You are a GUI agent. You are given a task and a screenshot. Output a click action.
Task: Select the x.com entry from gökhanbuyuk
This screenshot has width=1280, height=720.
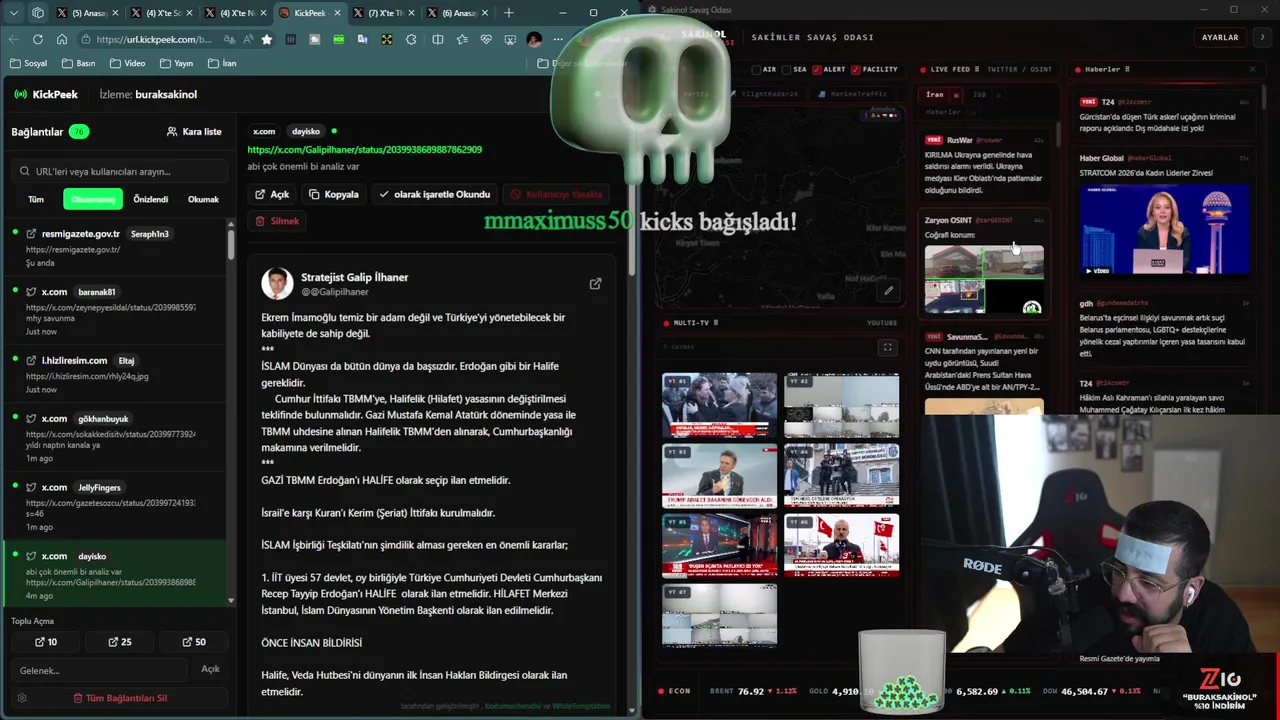coord(114,438)
